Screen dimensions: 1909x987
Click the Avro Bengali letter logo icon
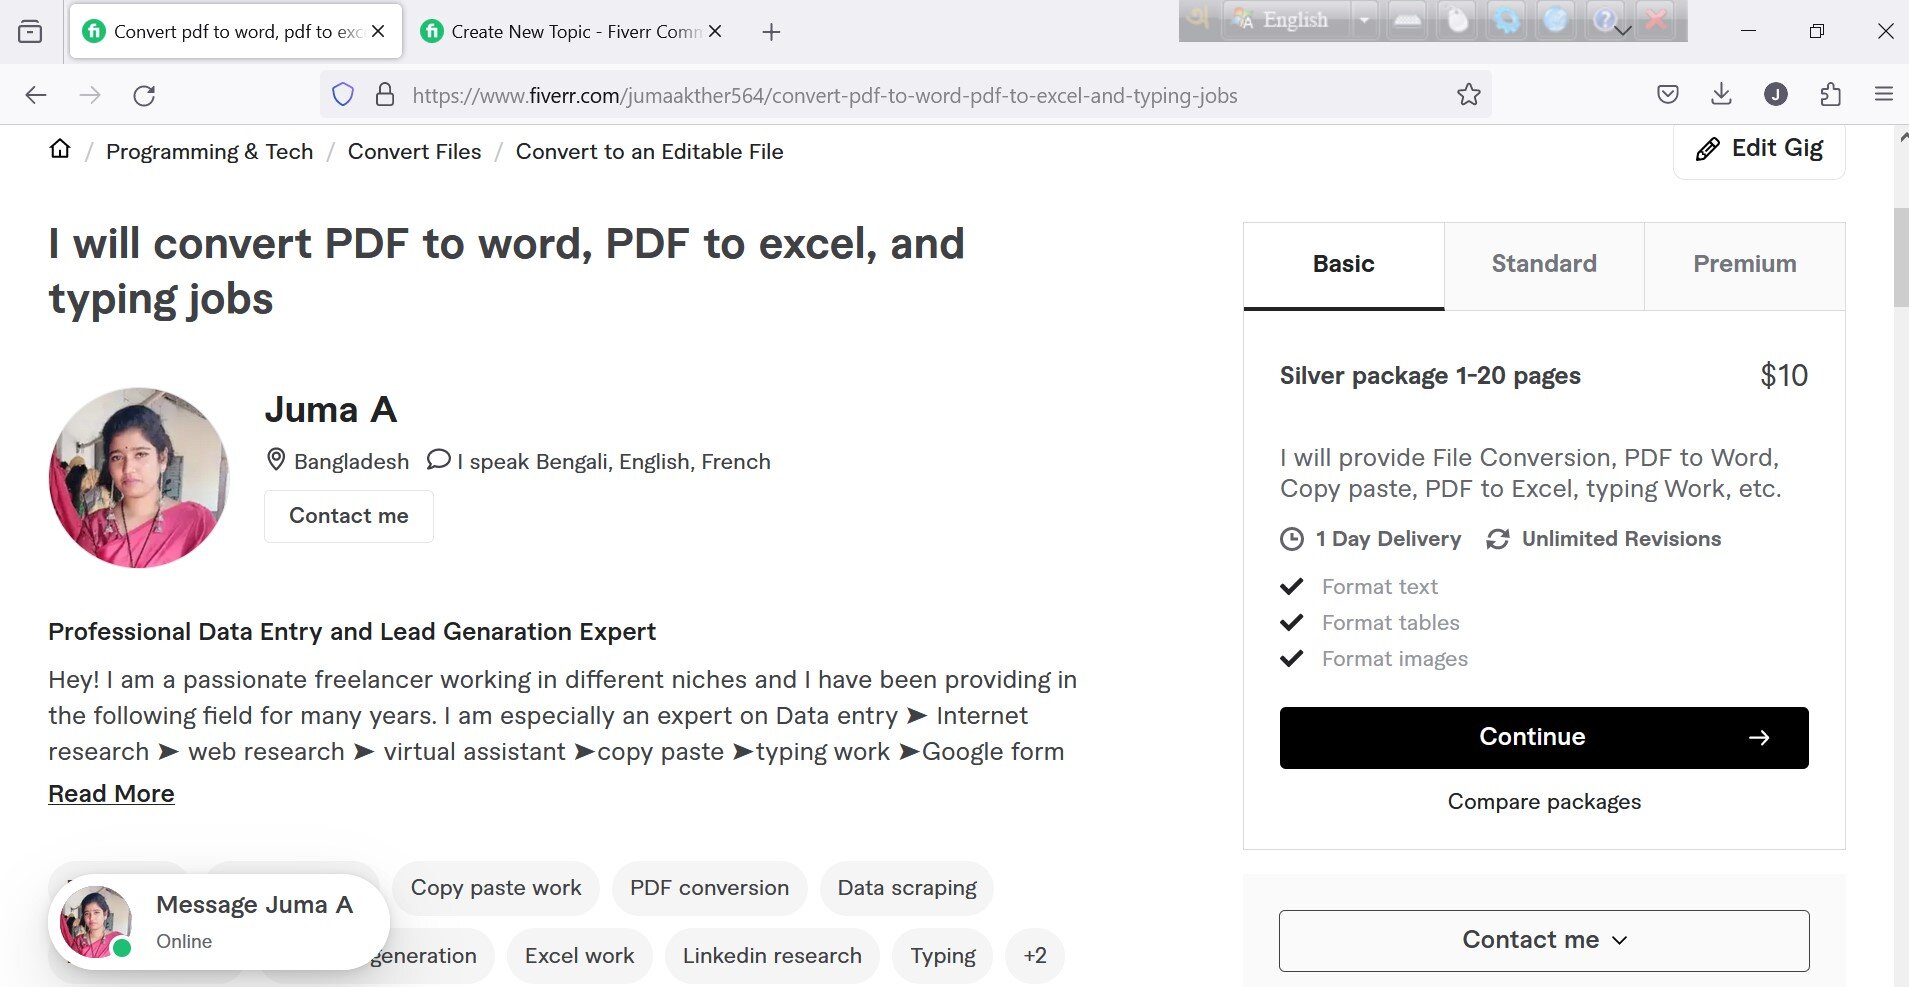point(1199,19)
